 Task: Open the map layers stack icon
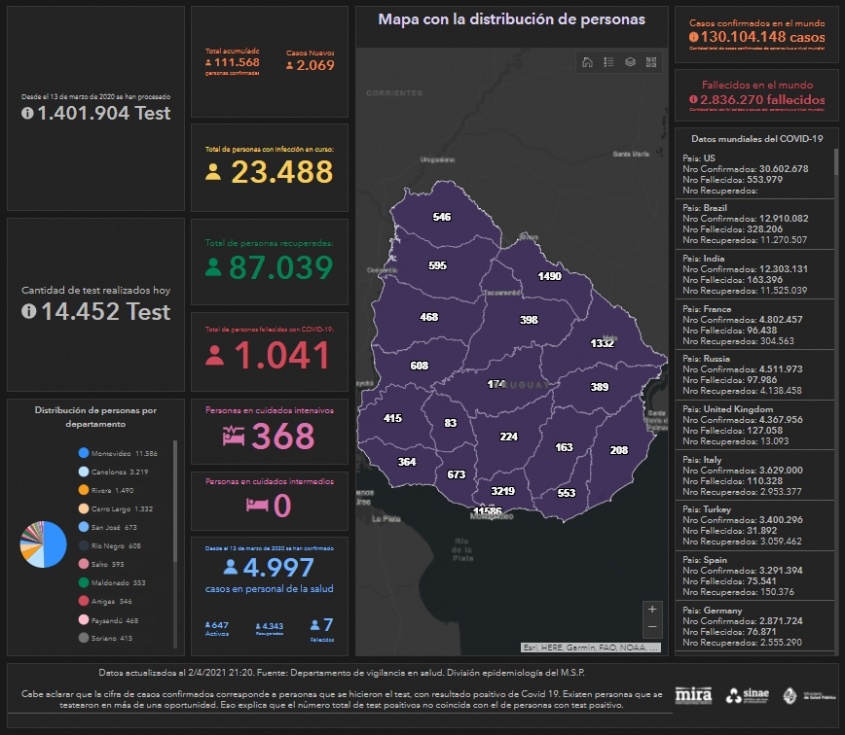coord(630,63)
